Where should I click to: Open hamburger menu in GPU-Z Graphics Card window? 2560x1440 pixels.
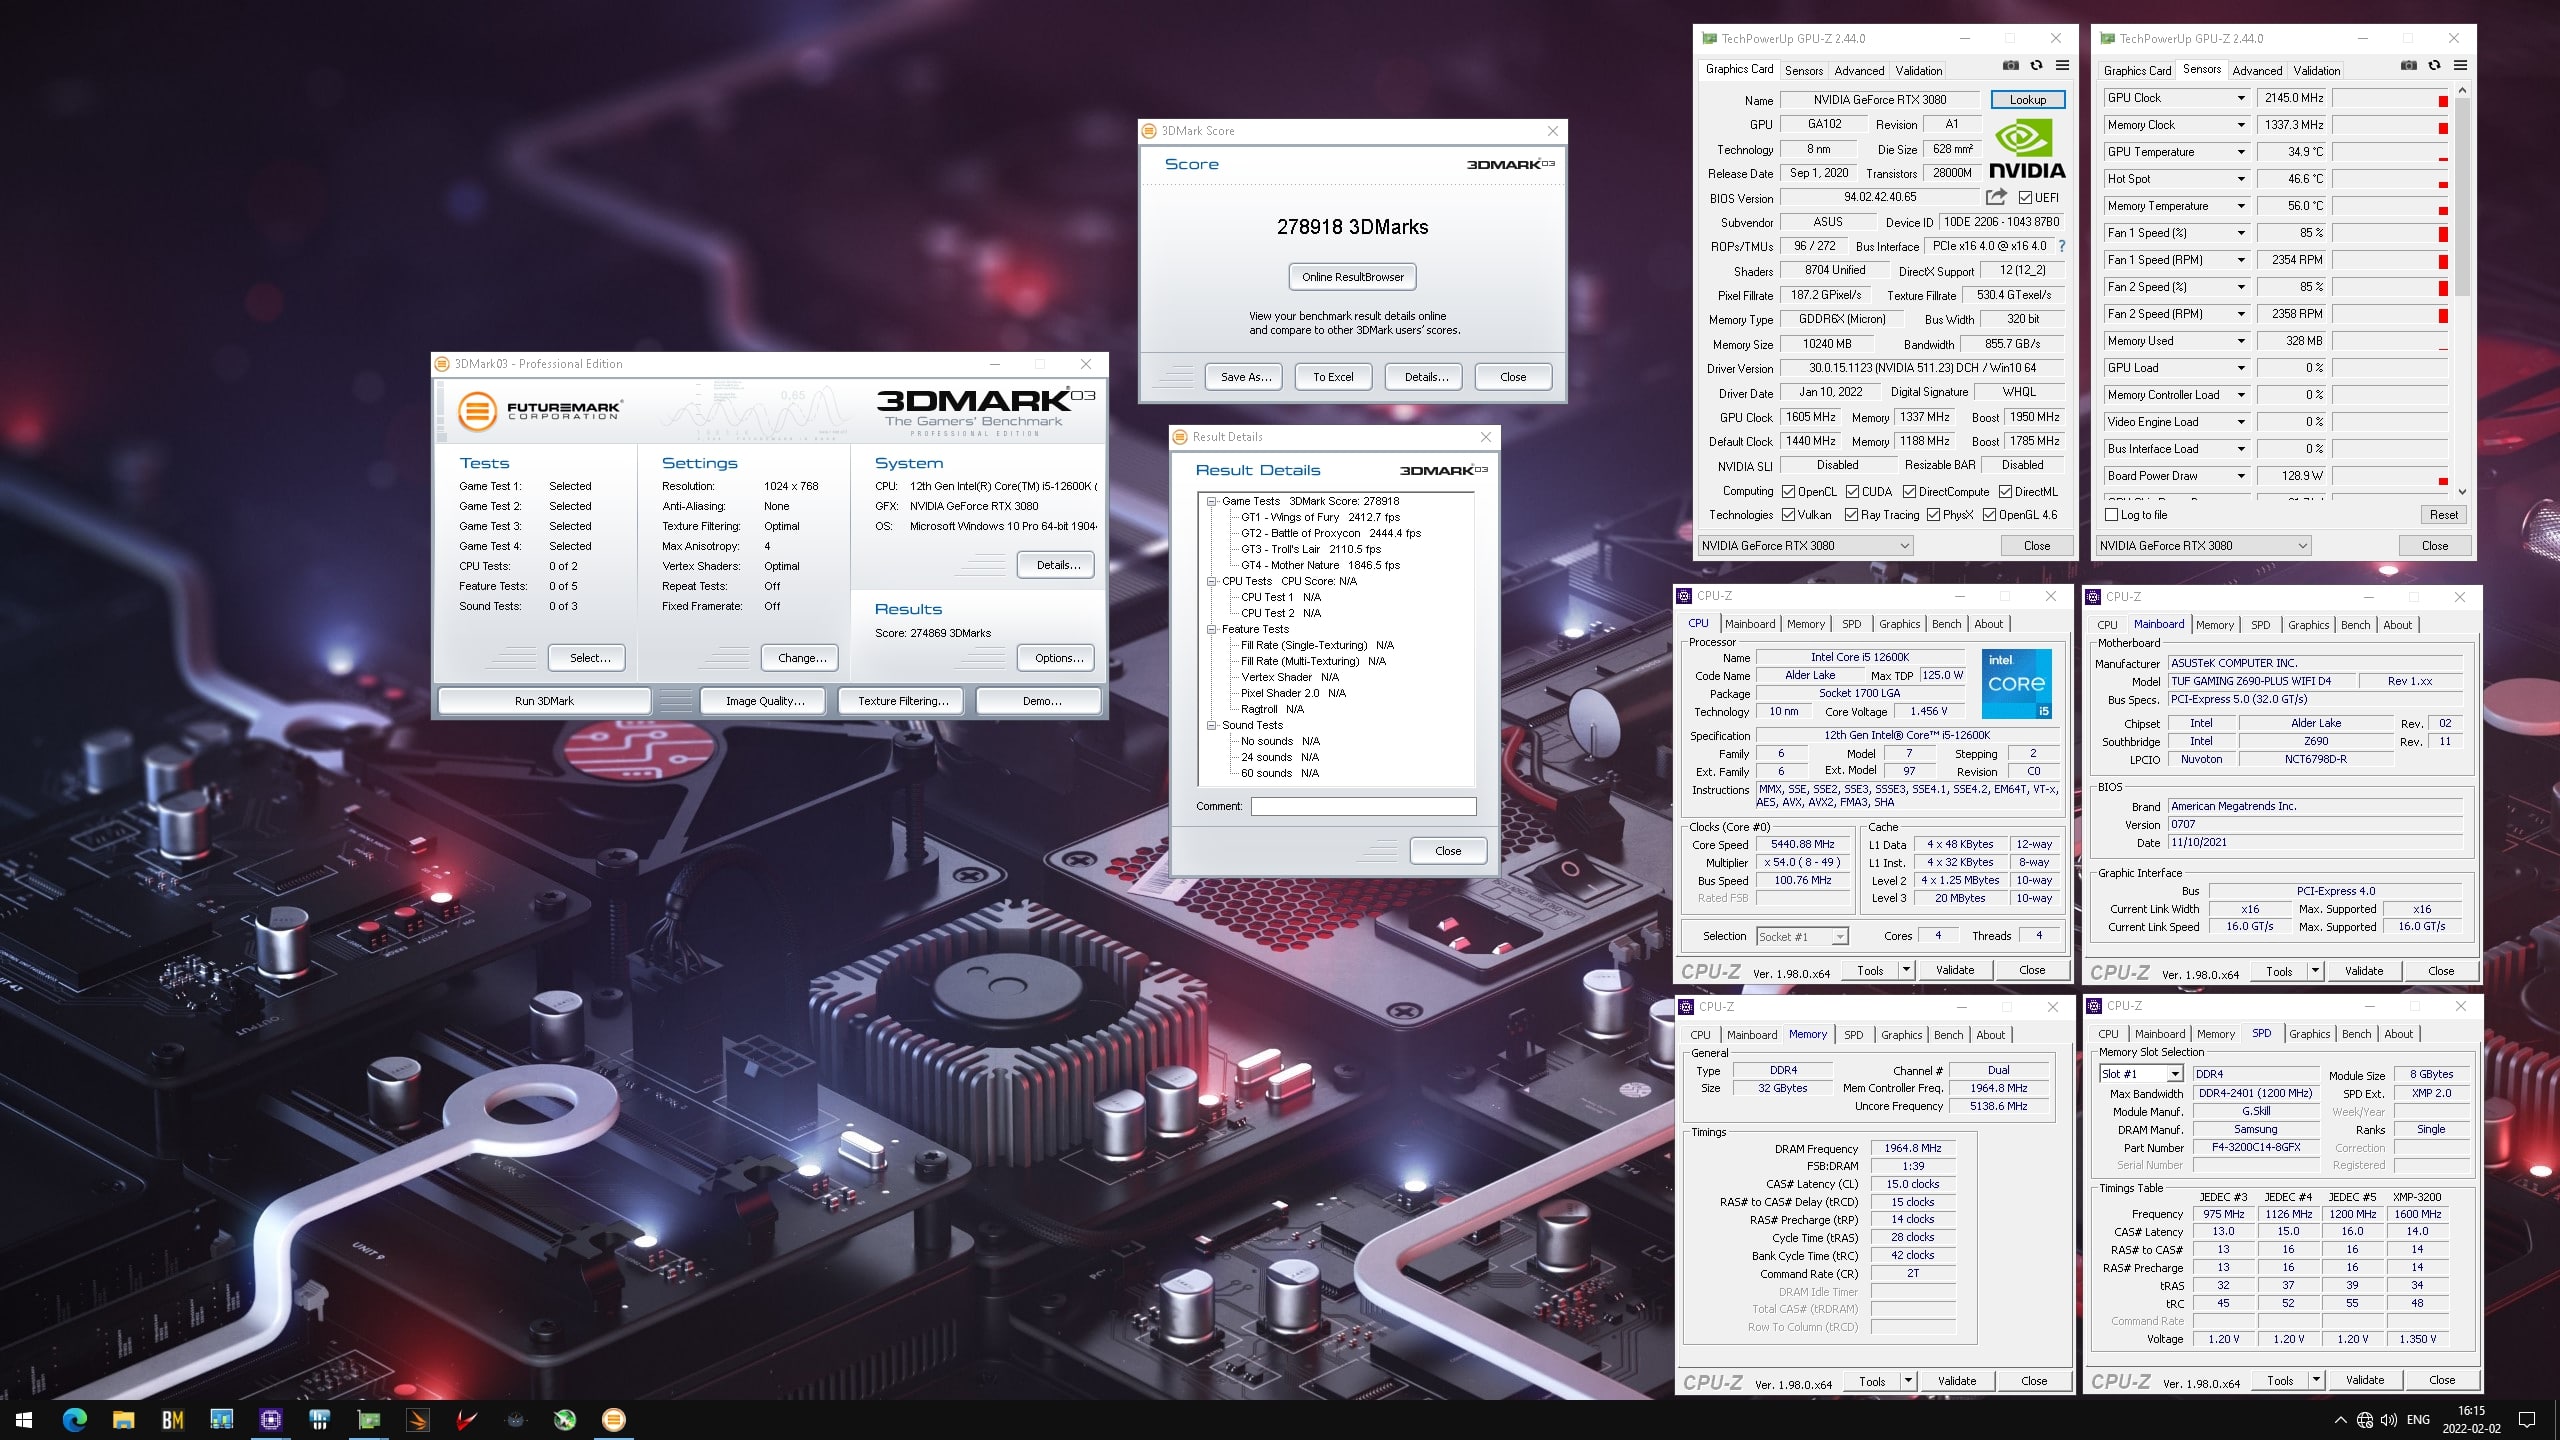point(2062,66)
